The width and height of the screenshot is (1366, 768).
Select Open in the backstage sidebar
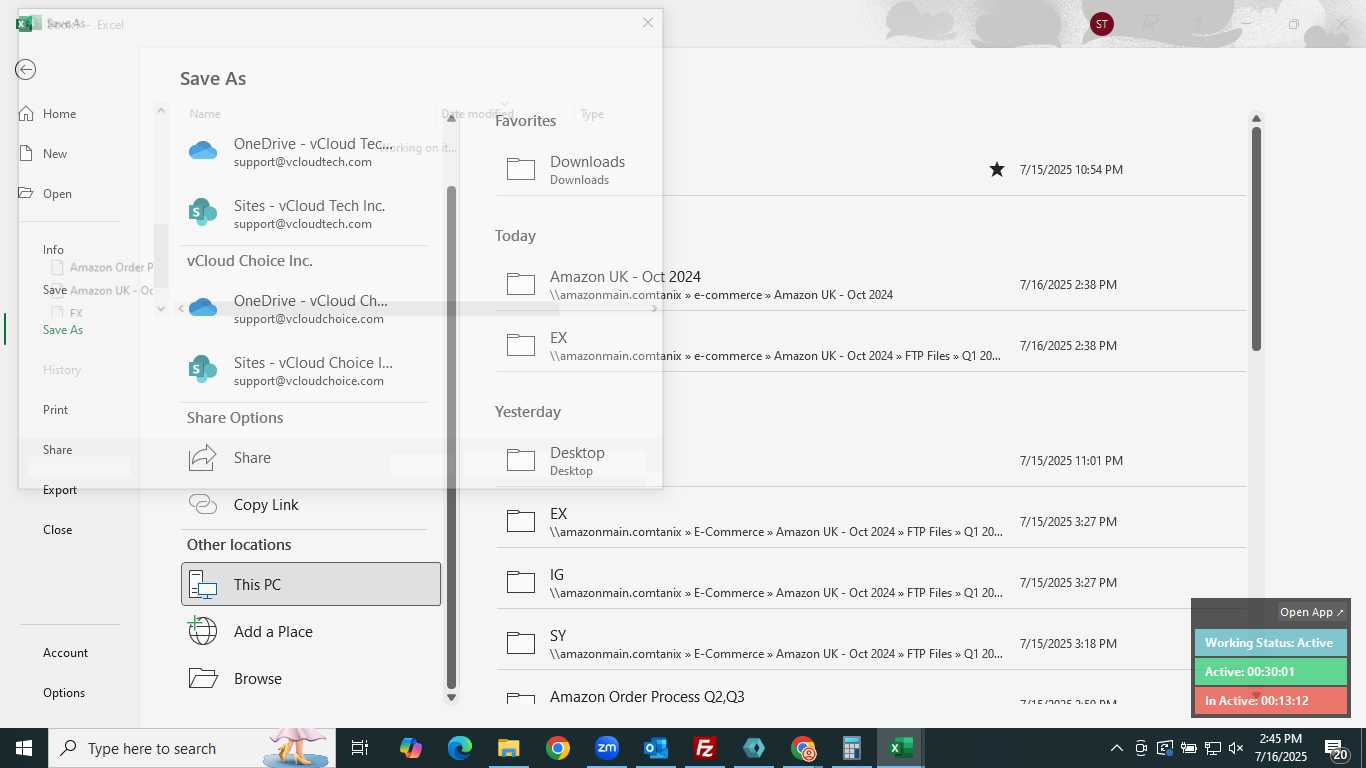(57, 194)
